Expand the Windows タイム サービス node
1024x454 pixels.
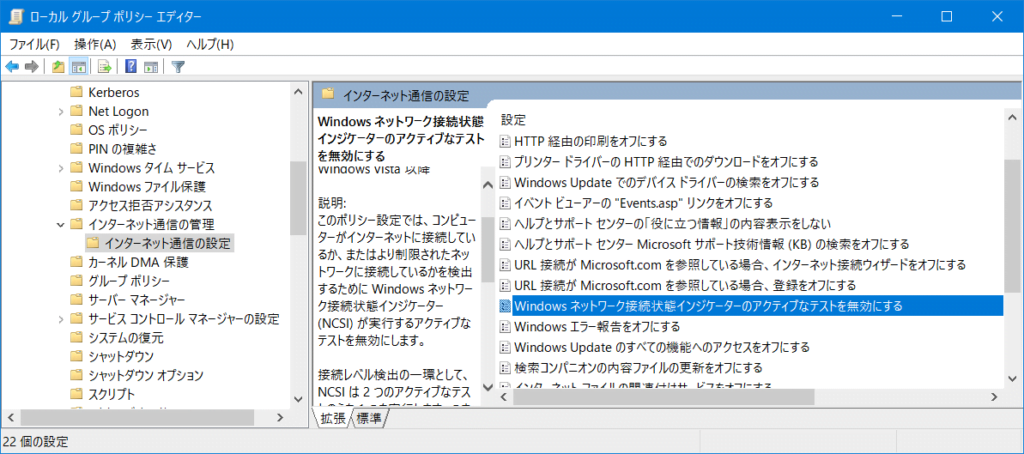pos(61,169)
